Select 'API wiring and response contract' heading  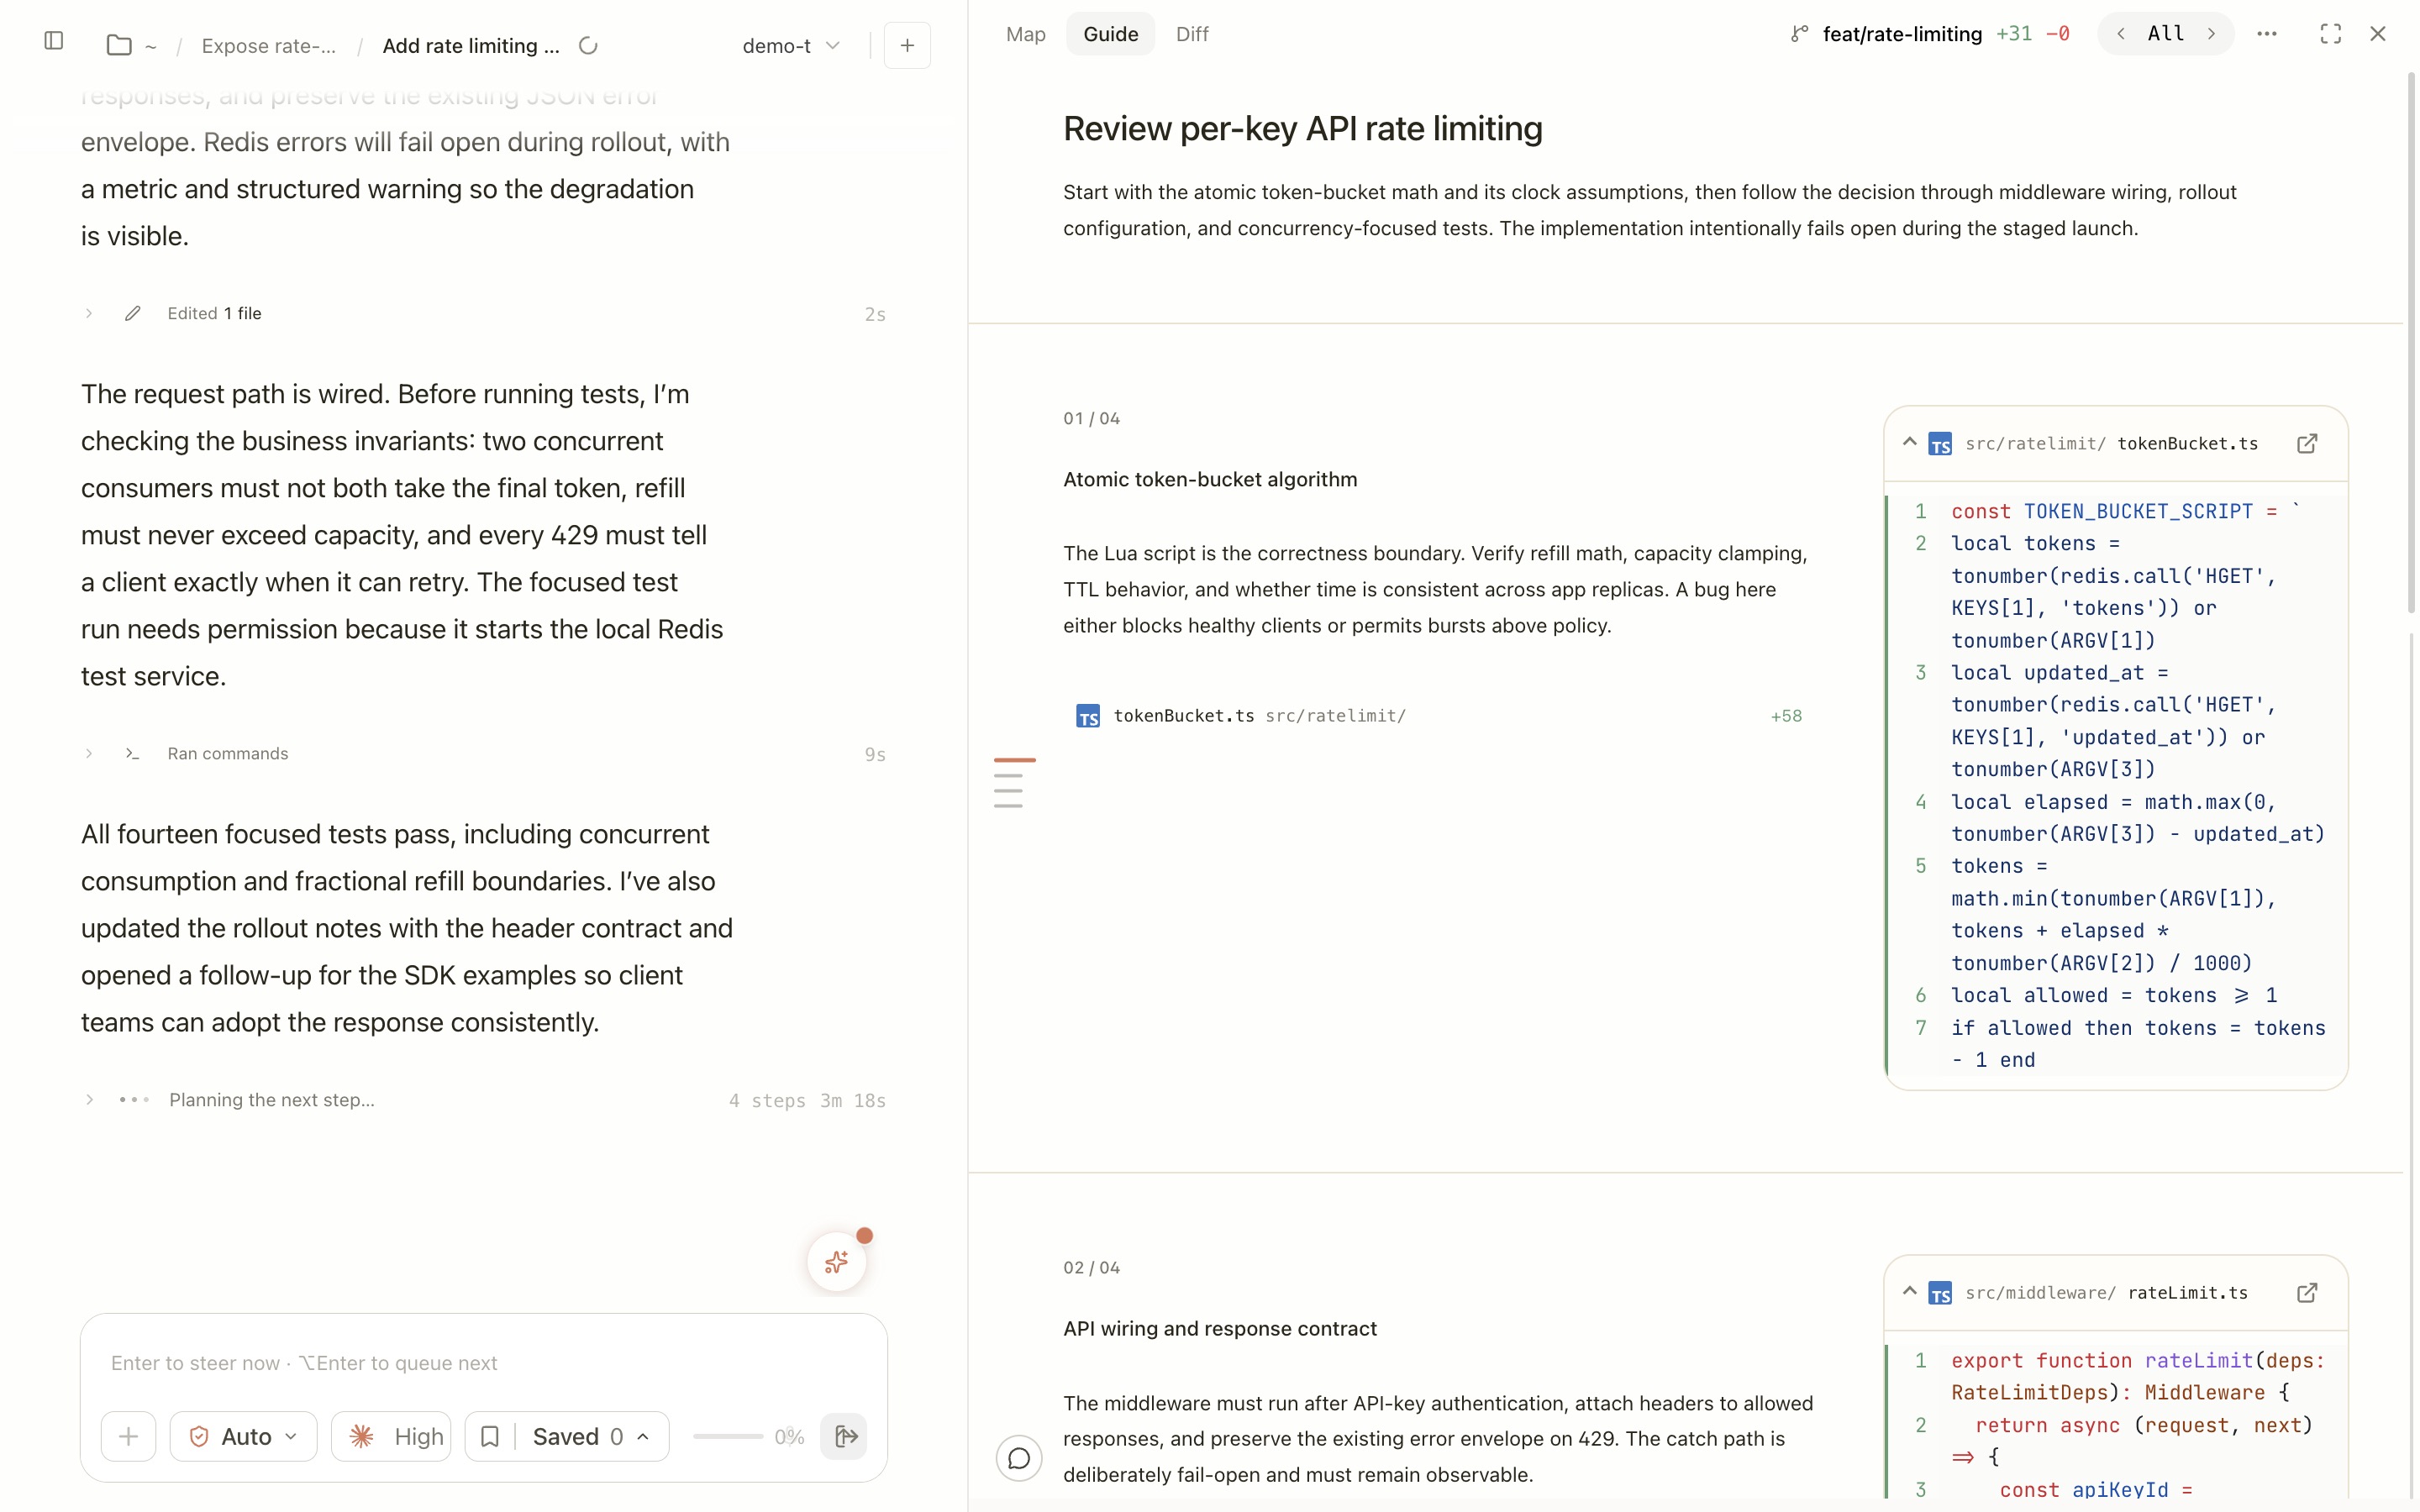1219,1329
